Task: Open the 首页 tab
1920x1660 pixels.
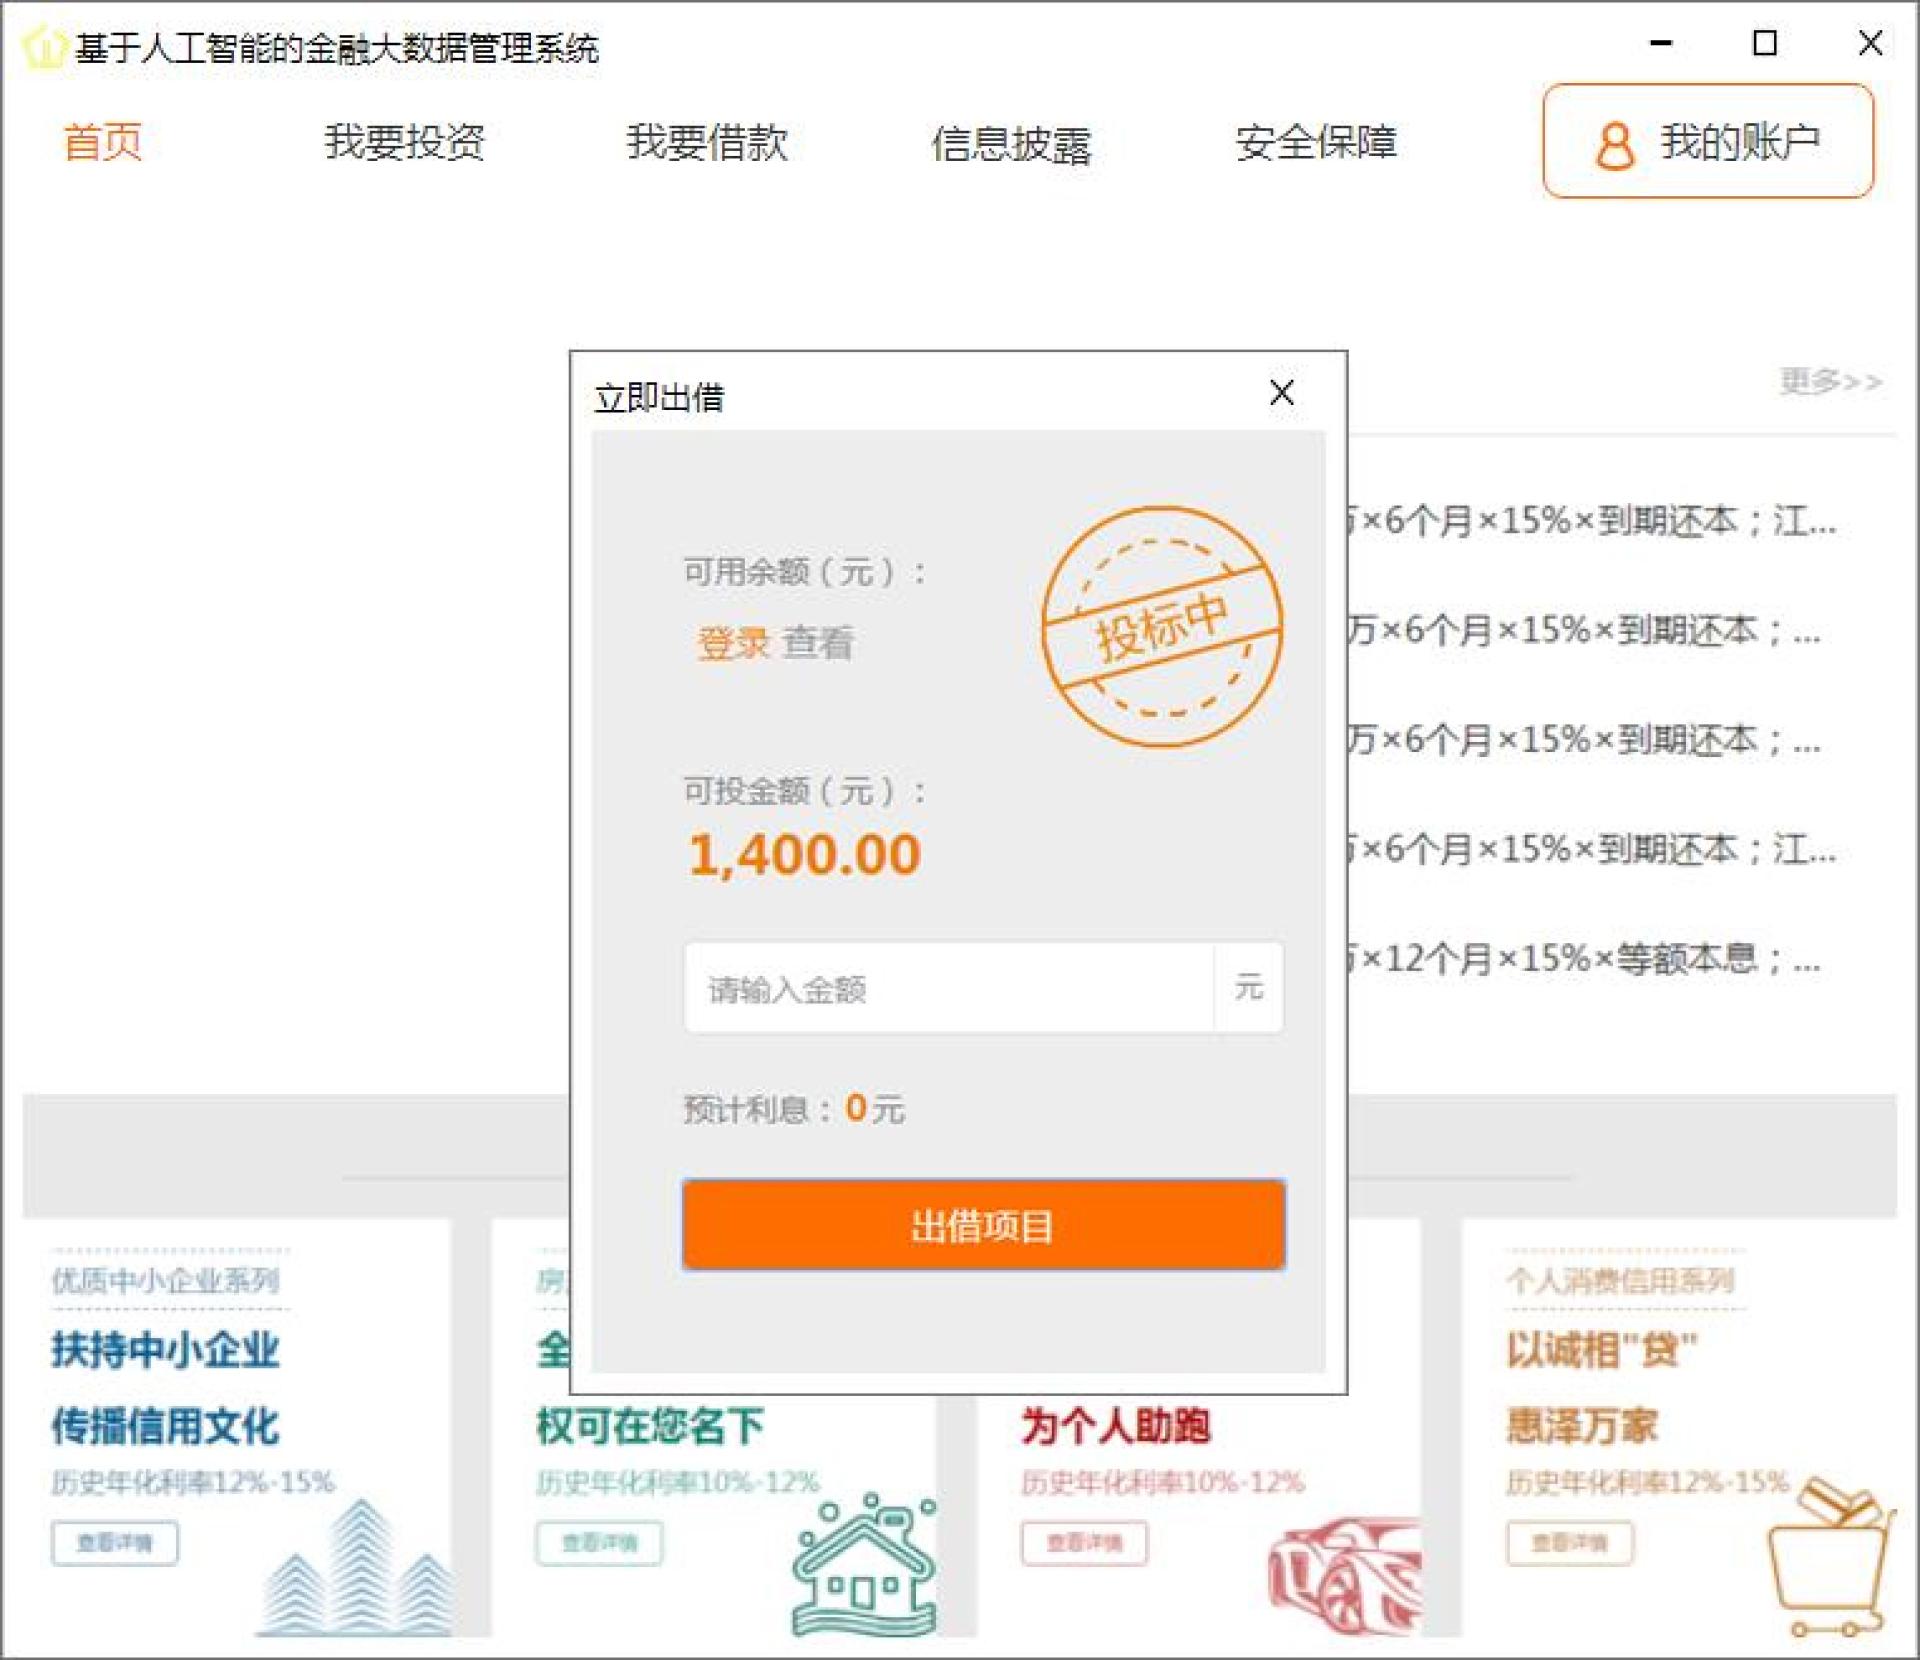Action: [102, 142]
